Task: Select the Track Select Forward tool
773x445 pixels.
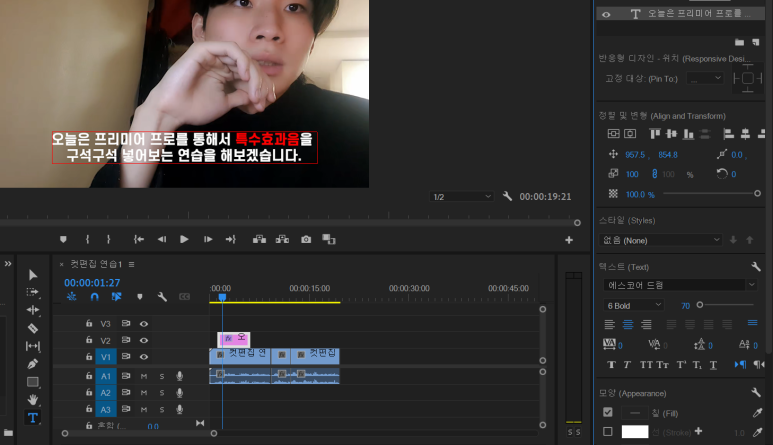Action: pos(33,292)
